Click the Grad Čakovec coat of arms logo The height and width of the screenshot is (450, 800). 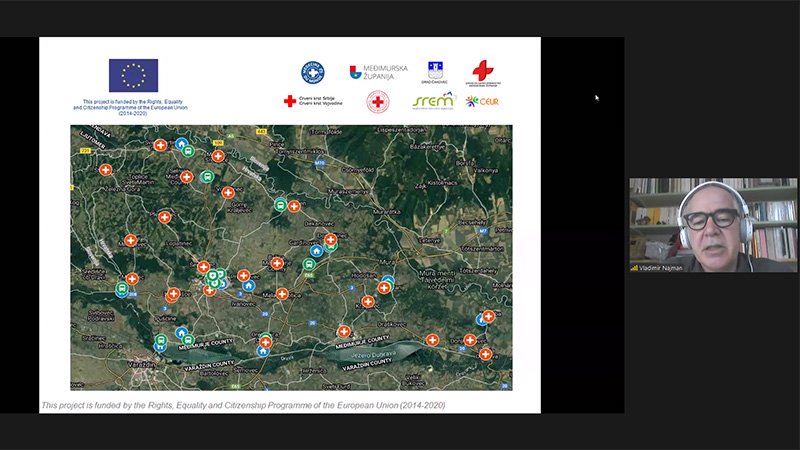(435, 72)
